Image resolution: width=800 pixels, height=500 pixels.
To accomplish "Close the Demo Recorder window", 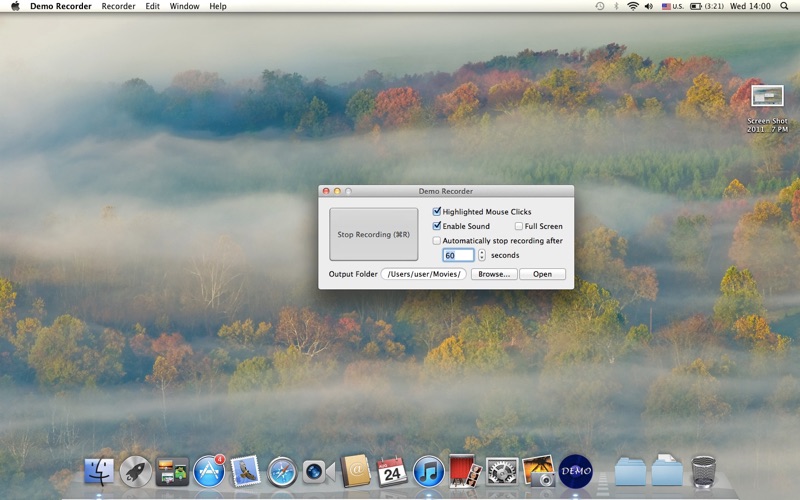I will pyautogui.click(x=326, y=191).
